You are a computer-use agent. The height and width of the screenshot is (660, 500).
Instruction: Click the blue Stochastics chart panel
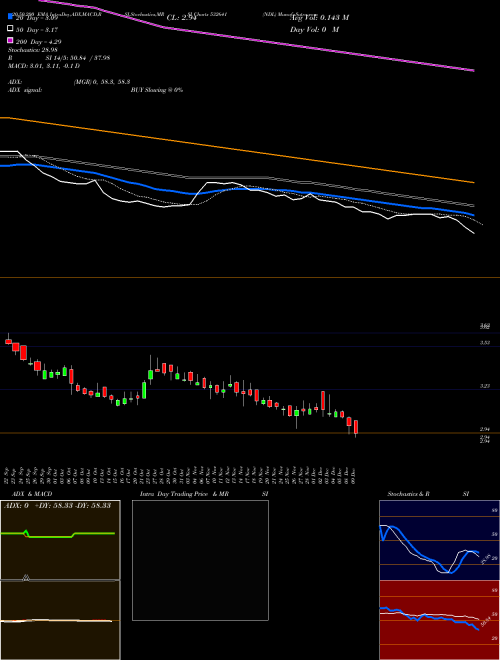click(439, 540)
